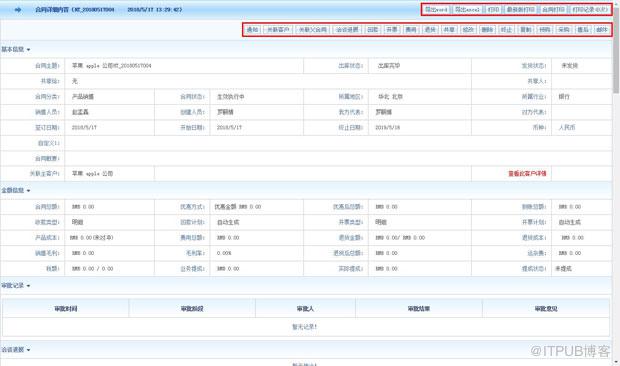Click the 优惠金额 discount method value
Screen dimensions: 620x366
click(238, 207)
